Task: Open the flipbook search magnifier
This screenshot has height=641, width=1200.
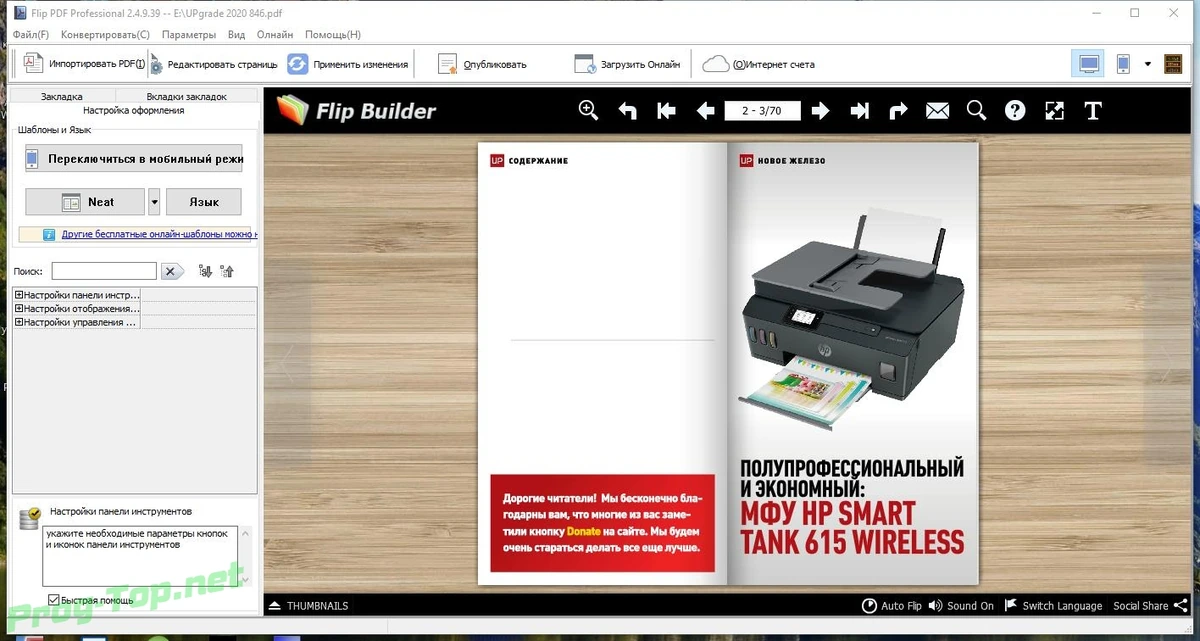Action: click(x=976, y=111)
